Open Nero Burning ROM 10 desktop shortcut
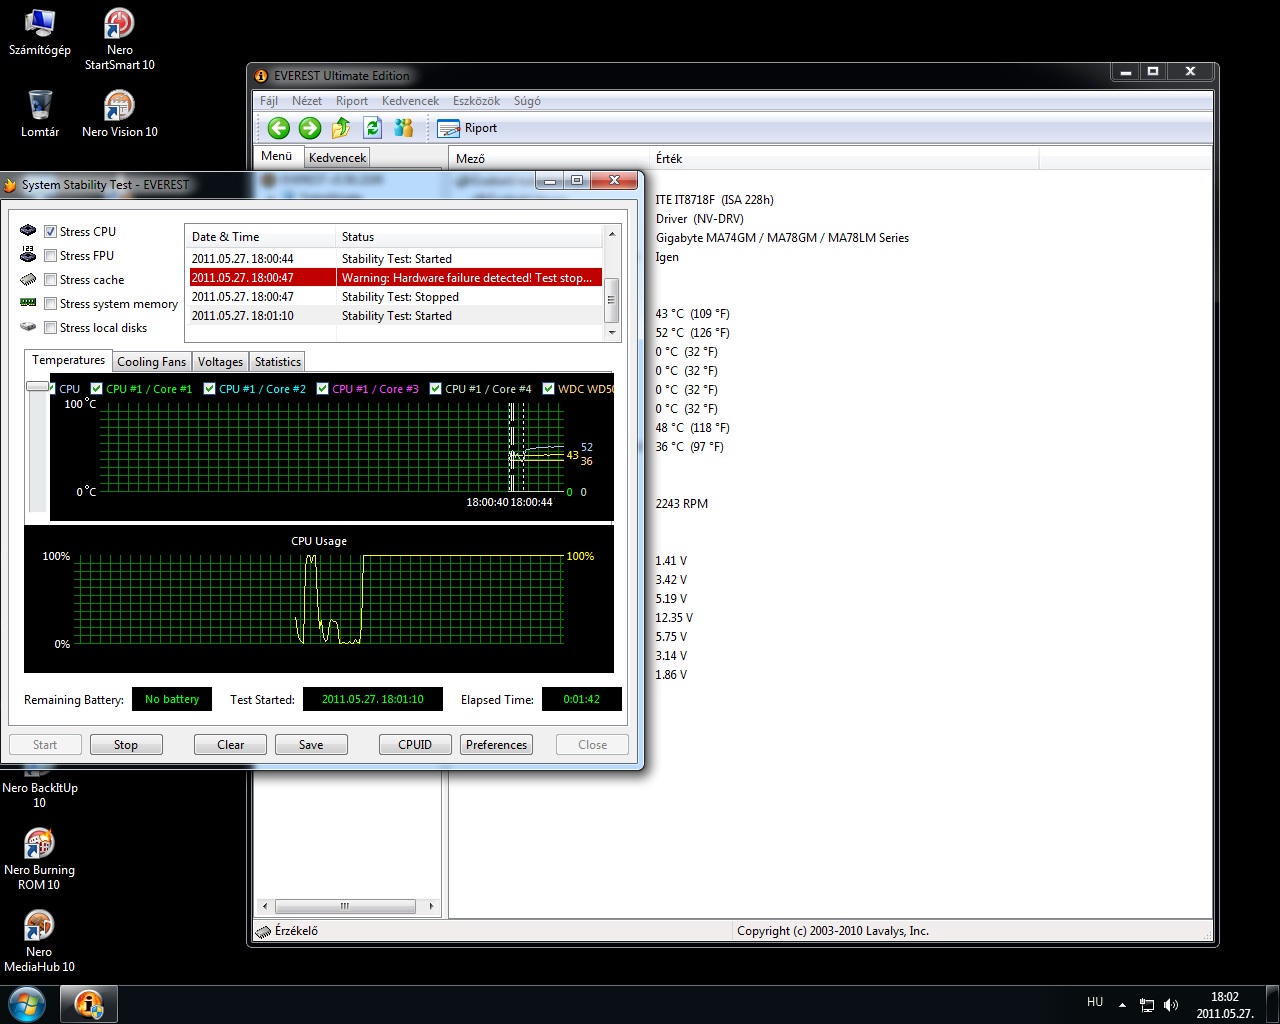1280x1024 pixels. (39, 859)
